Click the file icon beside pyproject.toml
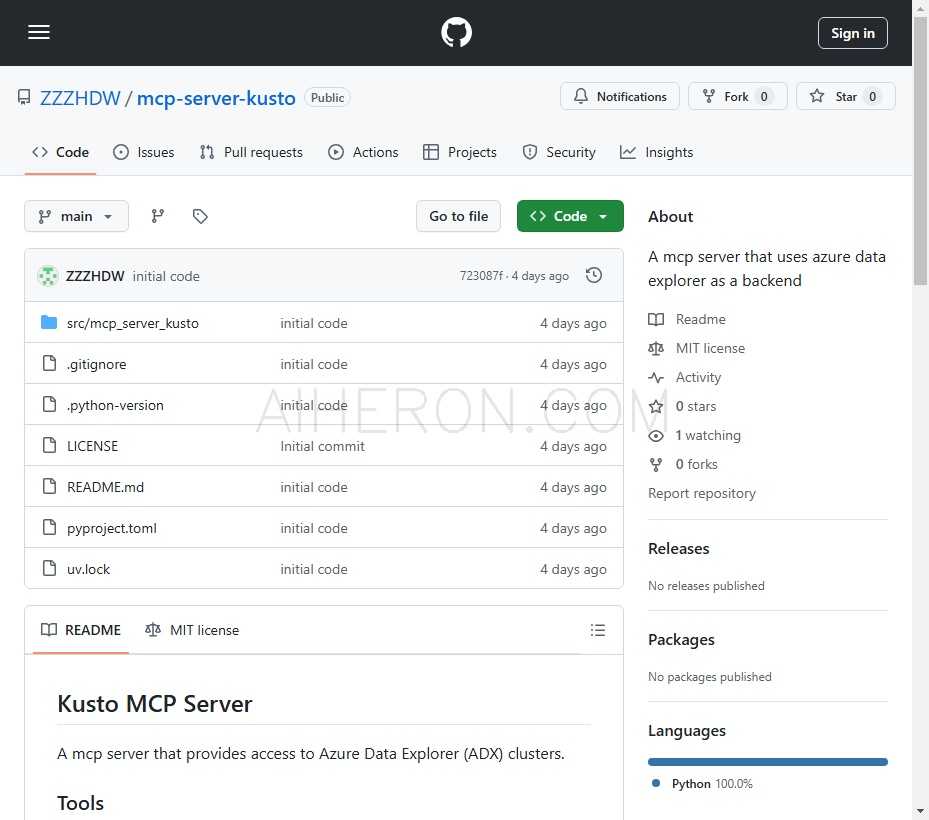929x820 pixels. [x=50, y=527]
